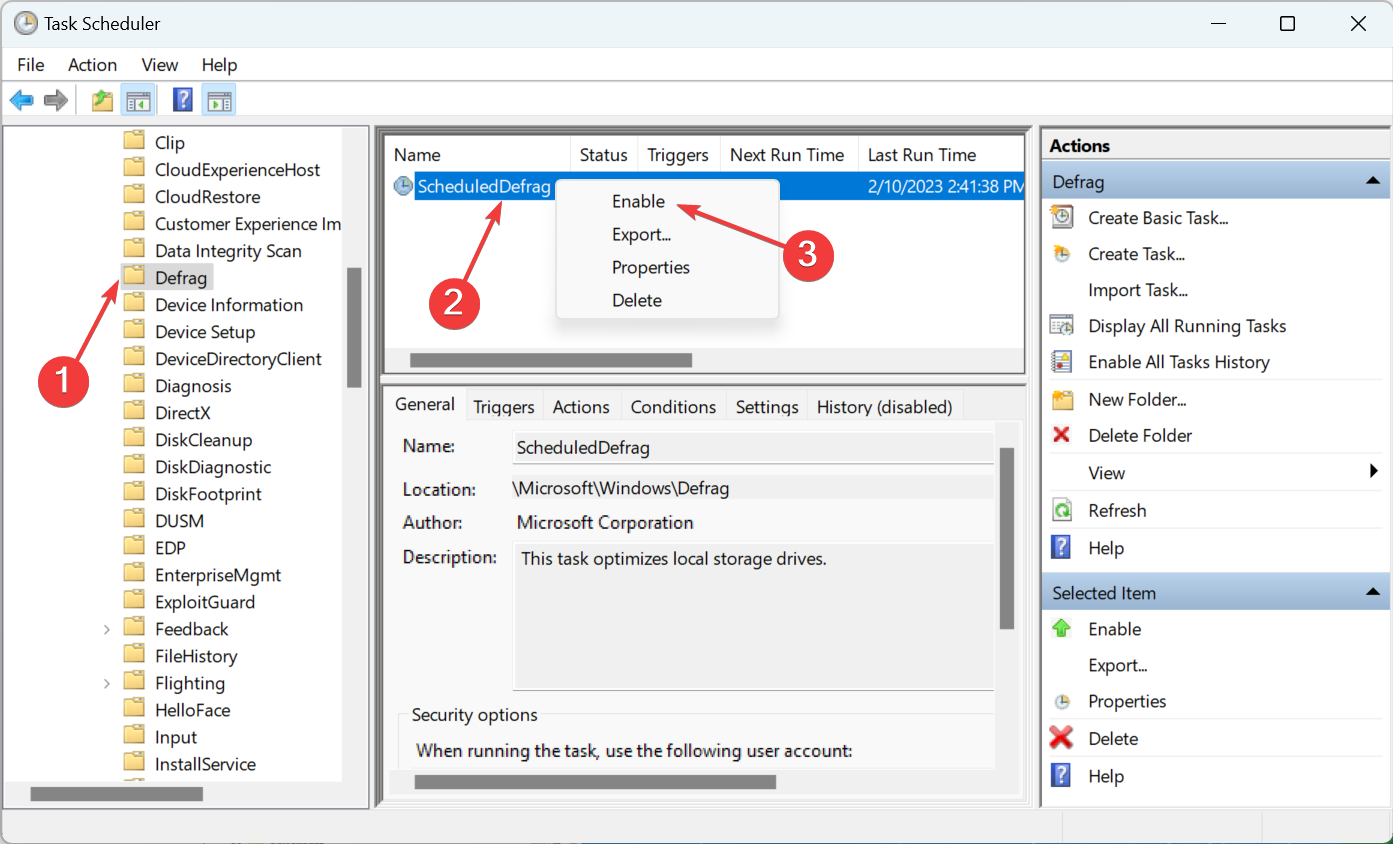Click the blue Help toolbar icon
Image resolution: width=1393 pixels, height=844 pixels.
click(x=183, y=100)
